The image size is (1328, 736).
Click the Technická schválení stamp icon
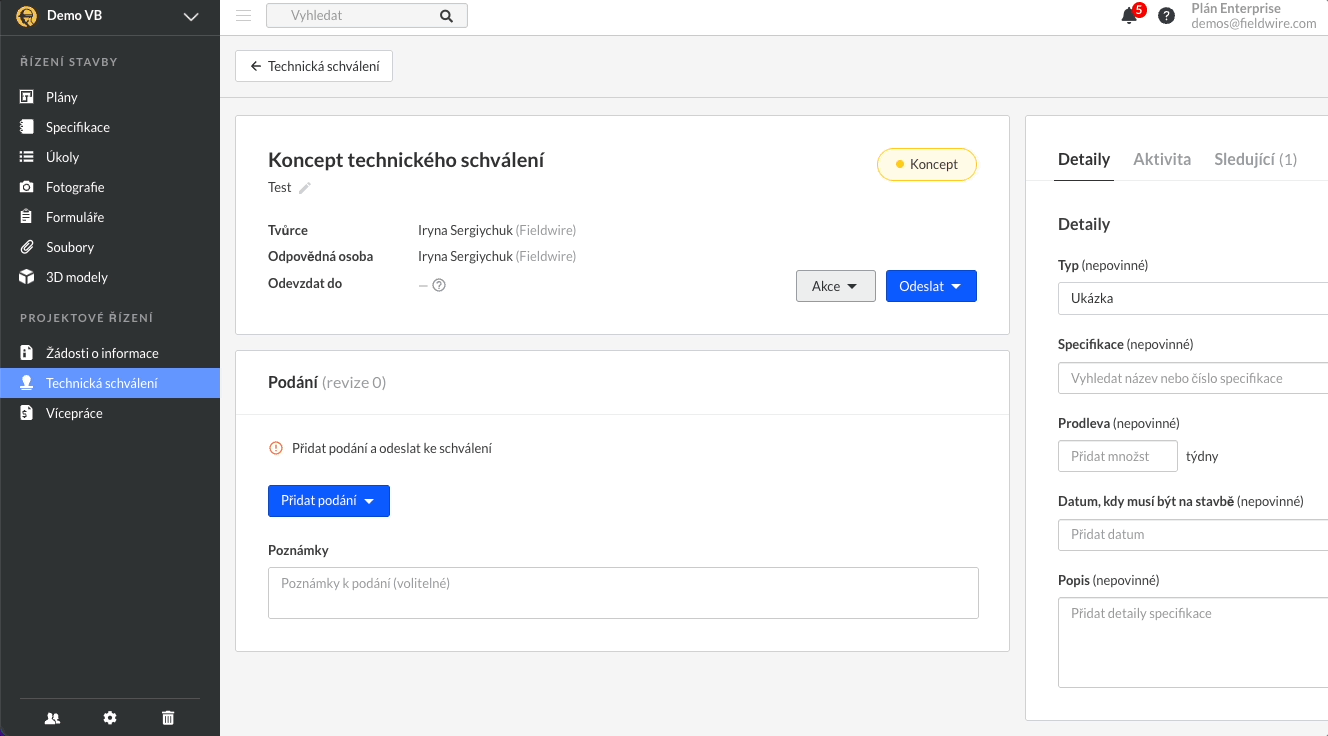click(27, 383)
